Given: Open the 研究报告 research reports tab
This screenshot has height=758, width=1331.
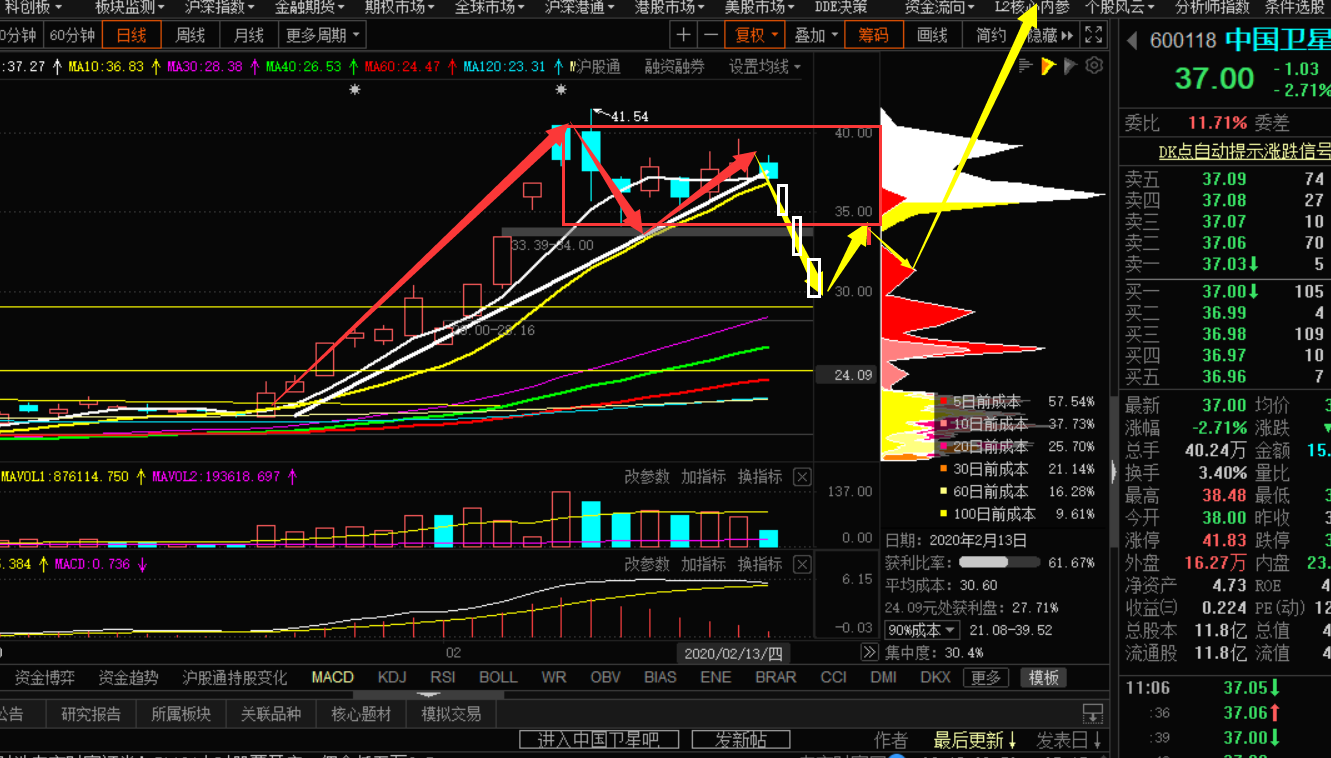Looking at the screenshot, I should pos(91,714).
